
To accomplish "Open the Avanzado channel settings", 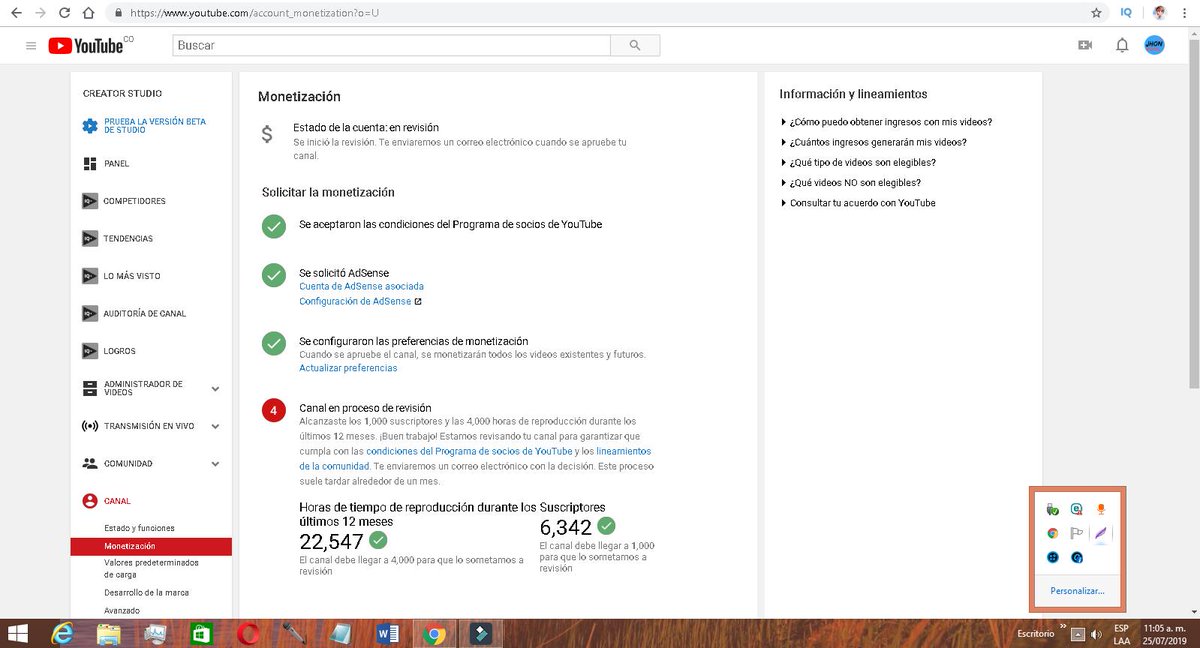I will click(122, 610).
